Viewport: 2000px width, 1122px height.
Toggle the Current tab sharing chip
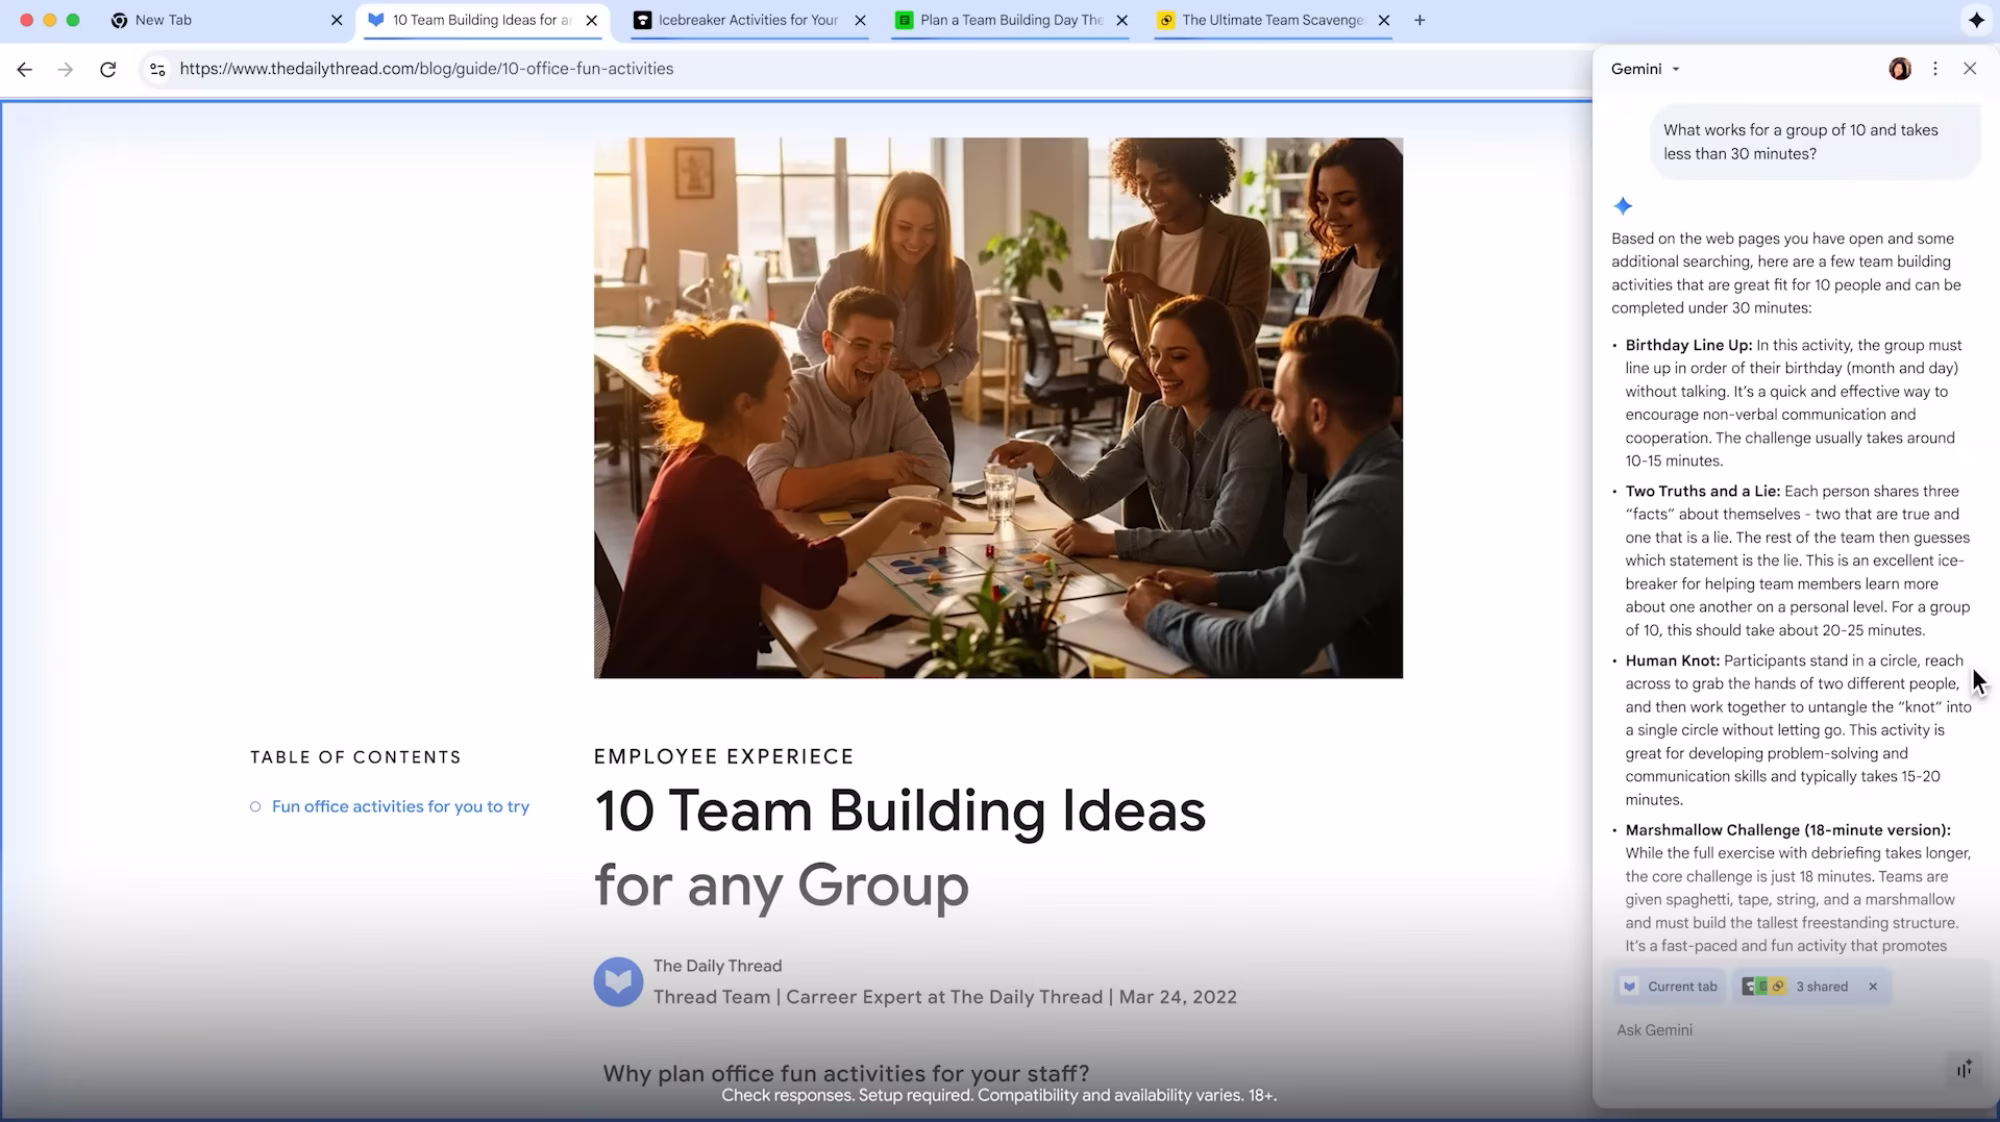click(1670, 986)
